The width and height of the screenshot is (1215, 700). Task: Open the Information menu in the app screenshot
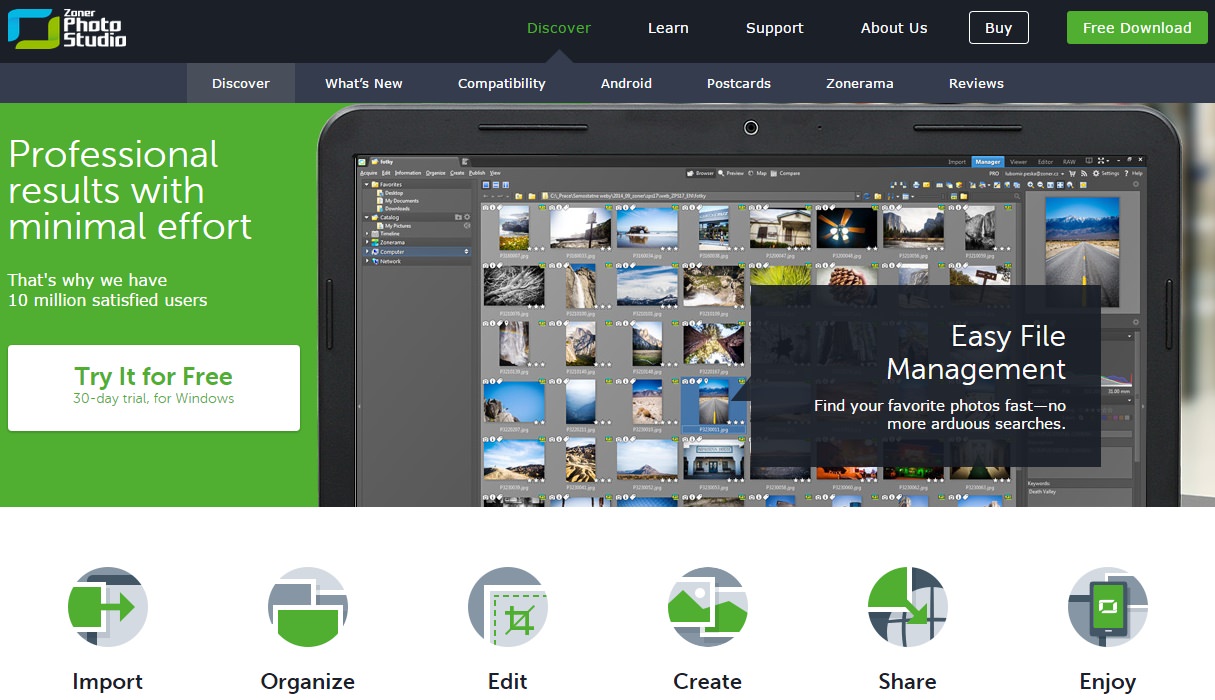pyautogui.click(x=408, y=173)
